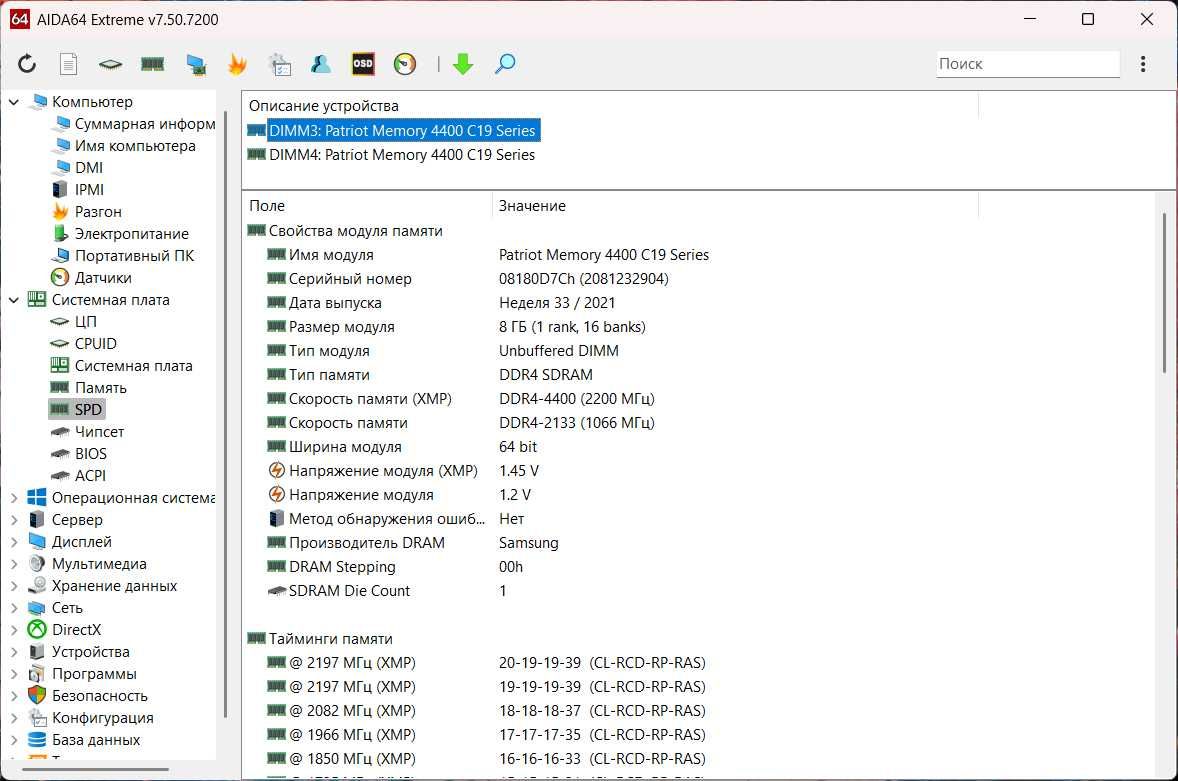Open the OSD panel icon
1178x781 pixels.
pyautogui.click(x=363, y=64)
